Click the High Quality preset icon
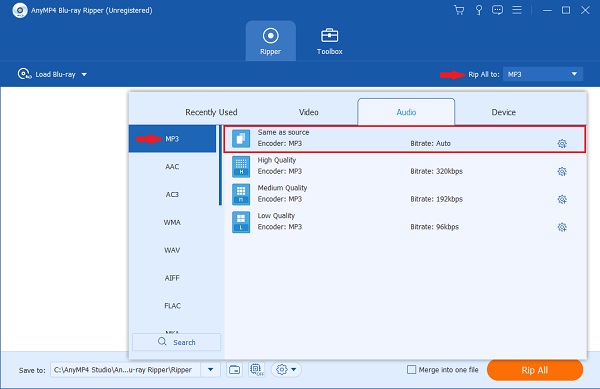 (241, 166)
